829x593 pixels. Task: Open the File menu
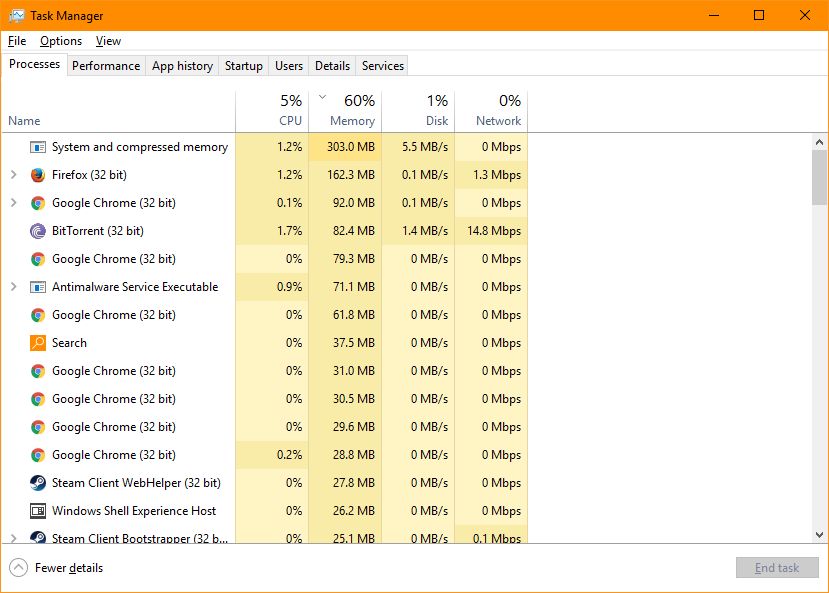(17, 41)
